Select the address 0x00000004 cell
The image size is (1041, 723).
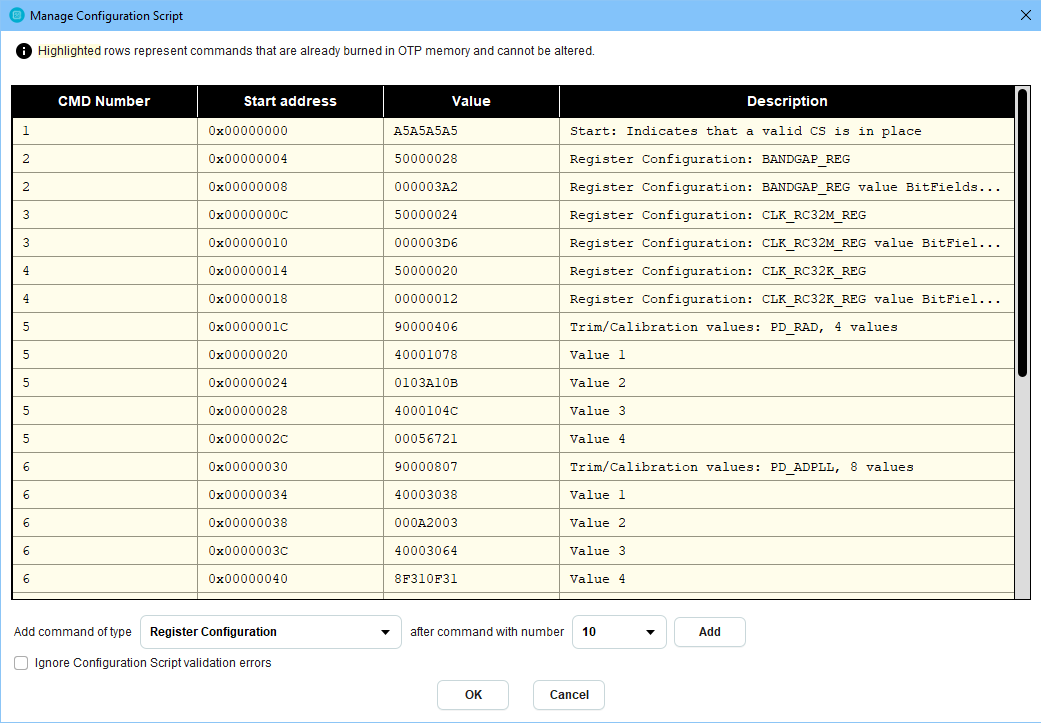pyautogui.click(x=290, y=159)
